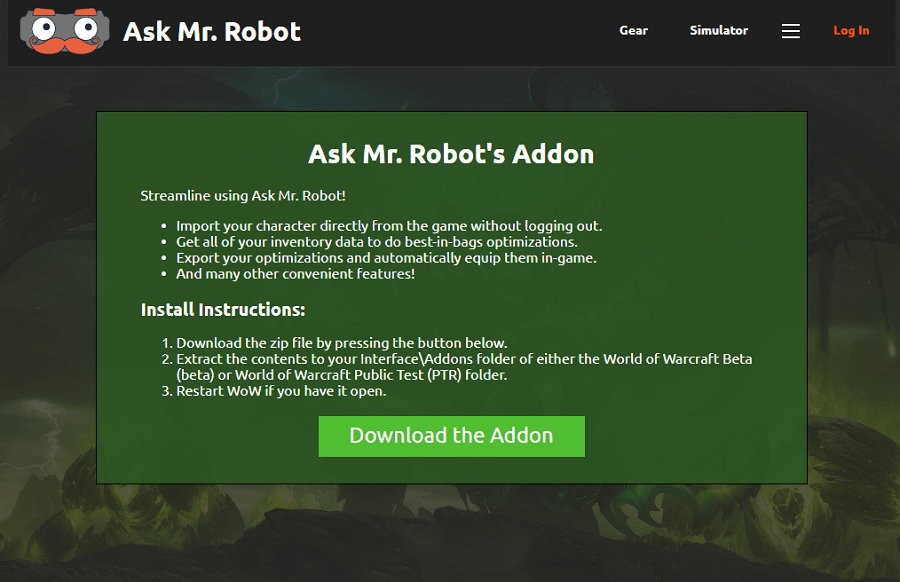Click step 1 about downloading zip file
Image resolution: width=900 pixels, height=582 pixels.
[342, 343]
